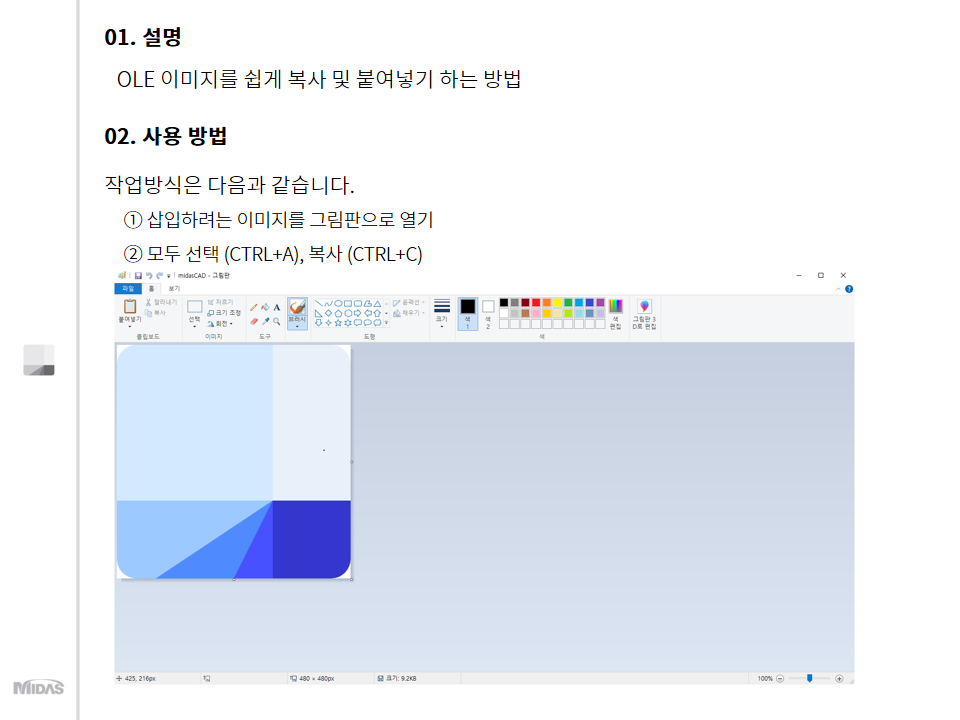The height and width of the screenshot is (720, 960).
Task: Collapse the ribbon with the caret arrow
Action: 838,289
